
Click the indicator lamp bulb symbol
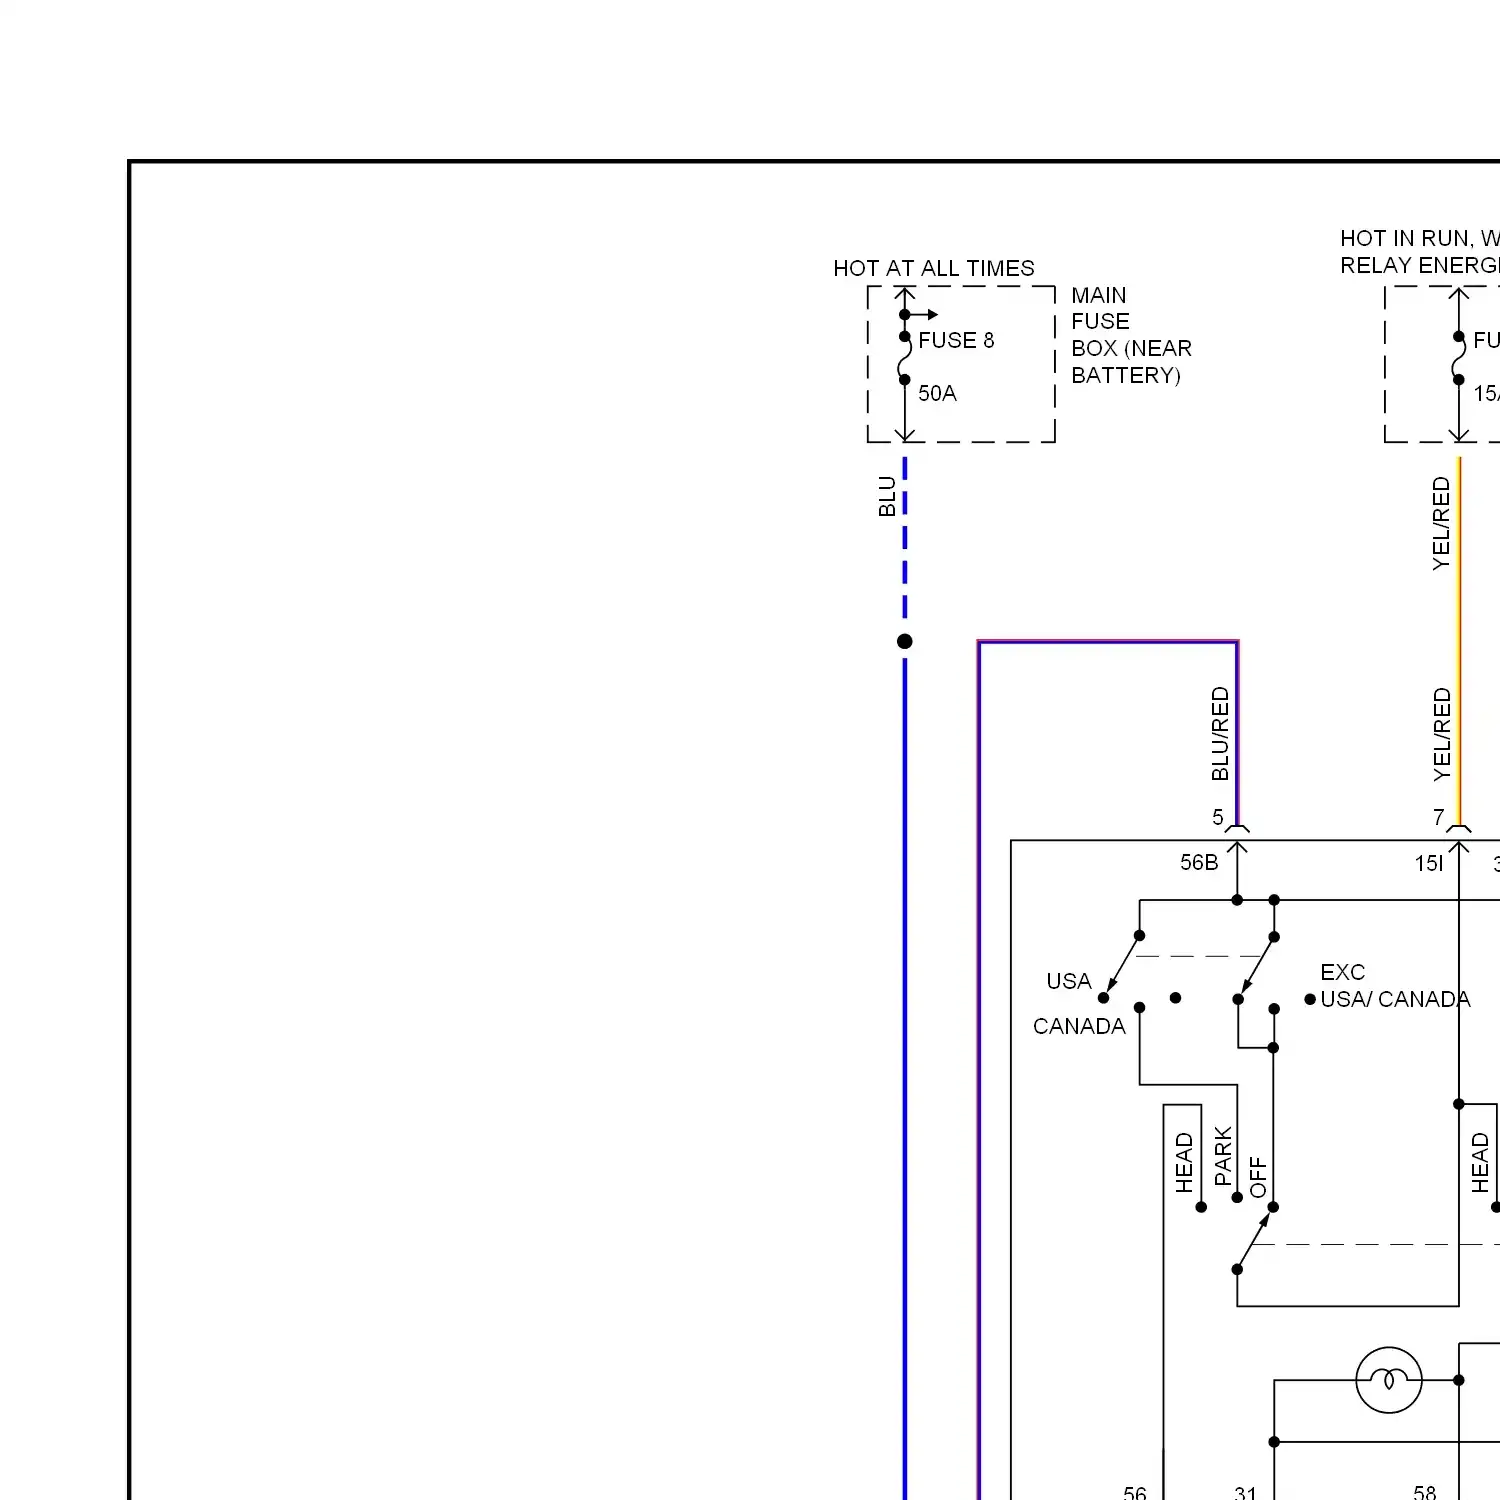coord(1388,1380)
